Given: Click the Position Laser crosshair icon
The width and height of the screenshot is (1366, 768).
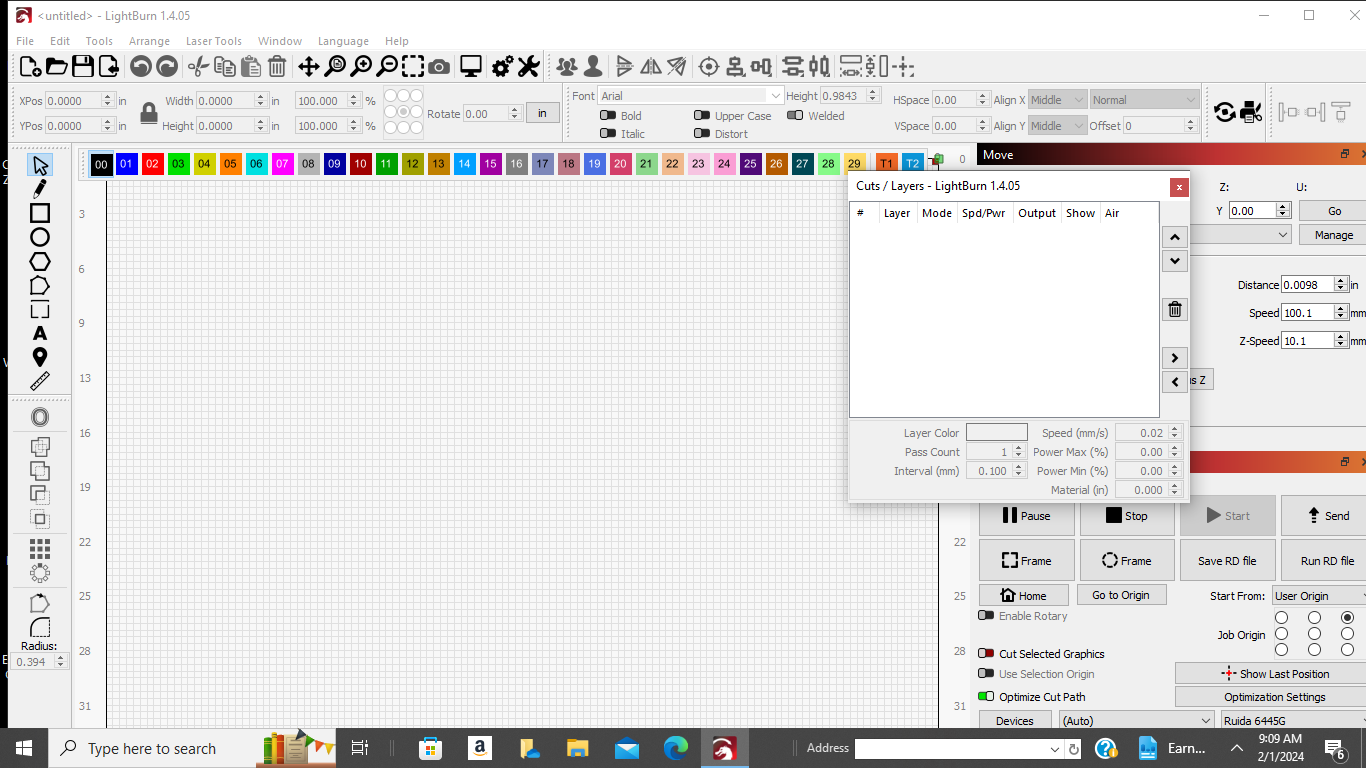Looking at the screenshot, I should 709,67.
